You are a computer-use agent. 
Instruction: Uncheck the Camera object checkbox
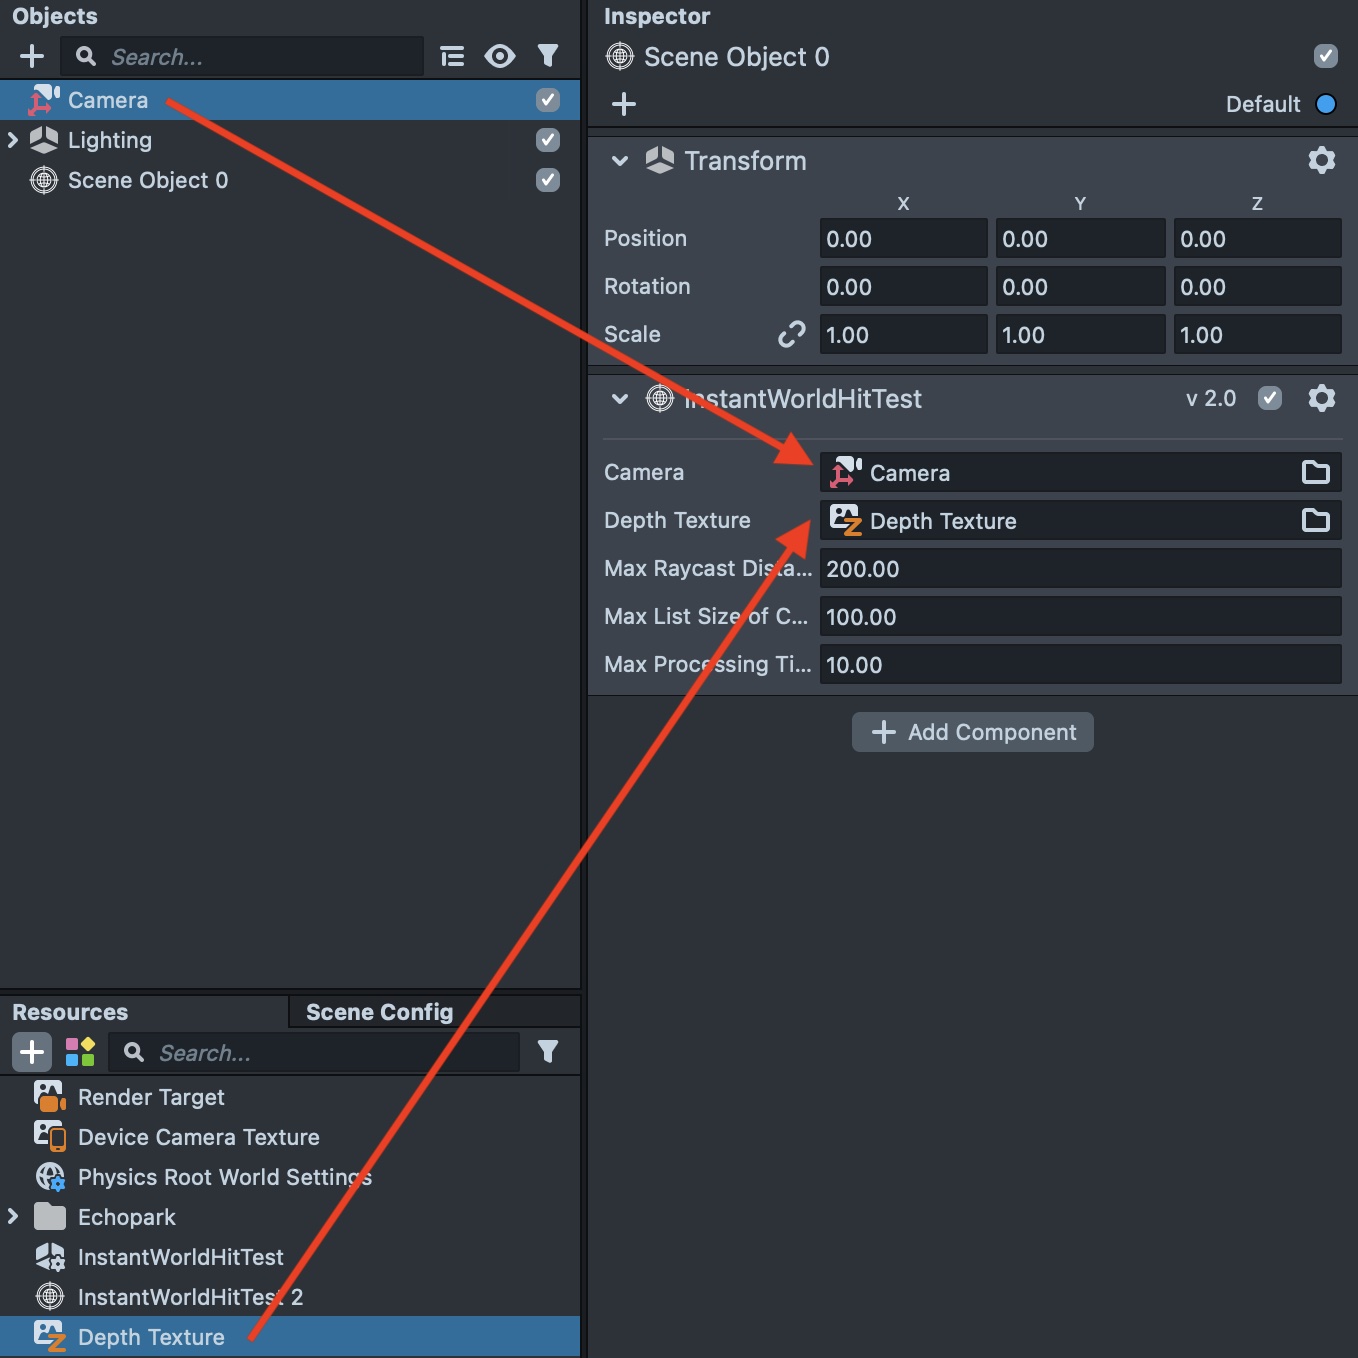pos(548,100)
